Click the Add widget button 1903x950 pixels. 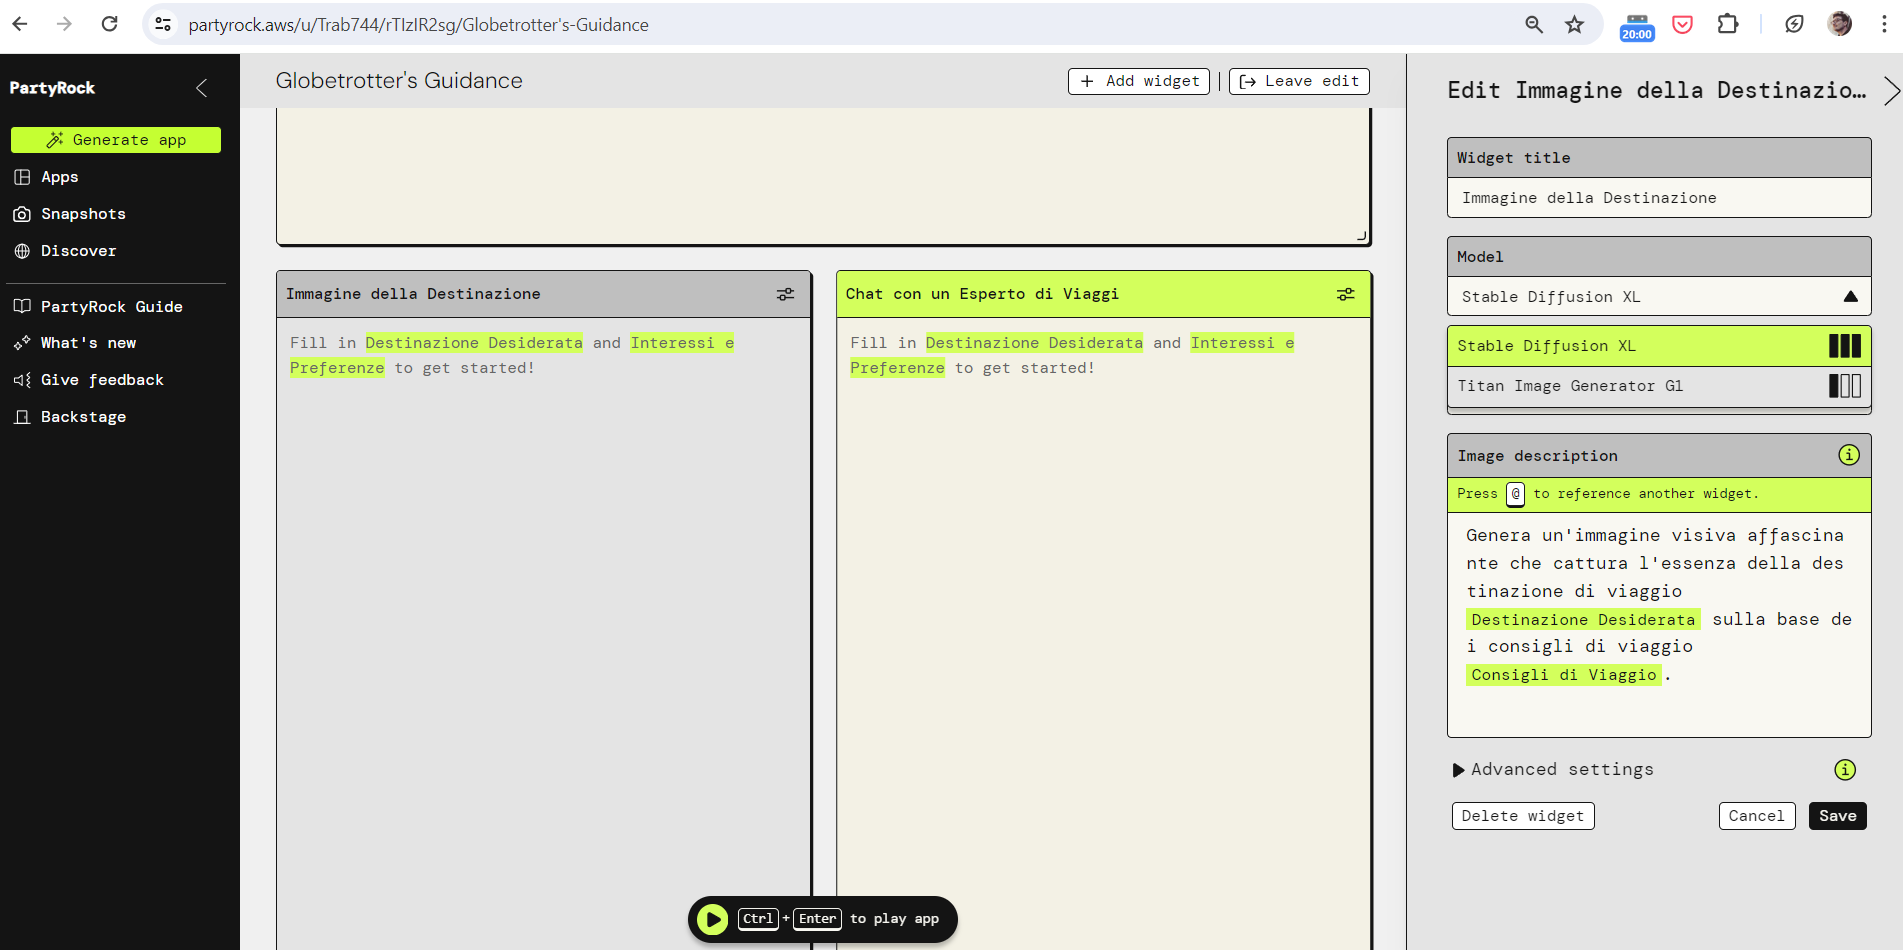(1138, 81)
